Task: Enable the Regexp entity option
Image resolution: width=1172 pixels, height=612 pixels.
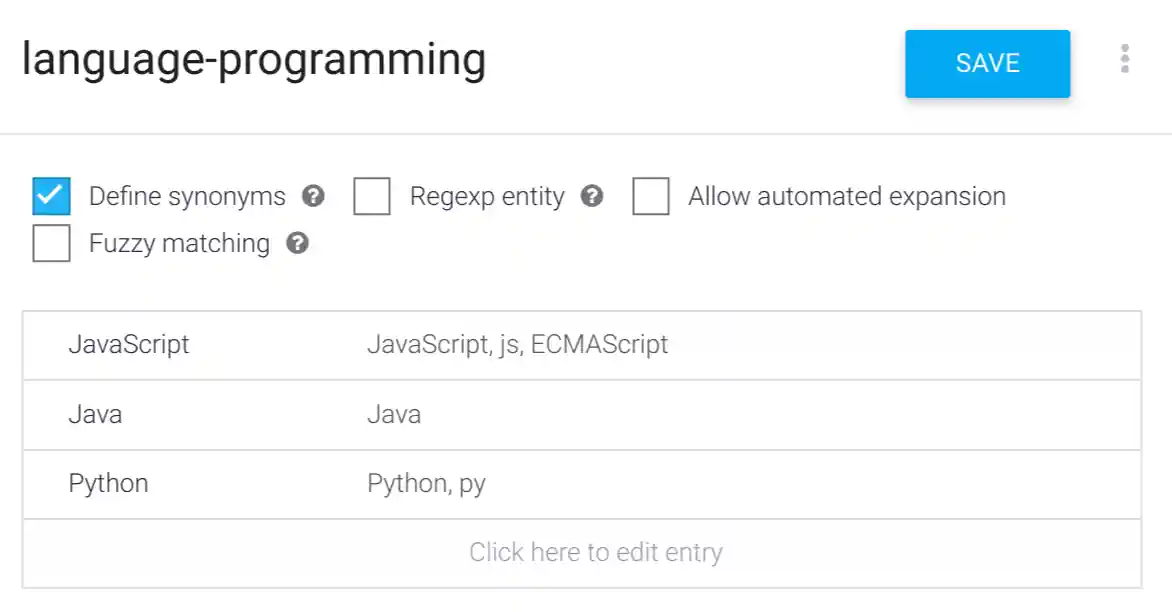Action: pyautogui.click(x=372, y=197)
